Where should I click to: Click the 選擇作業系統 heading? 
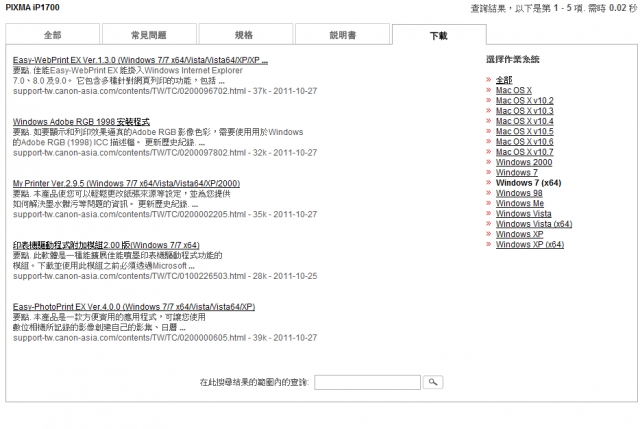[x=513, y=60]
